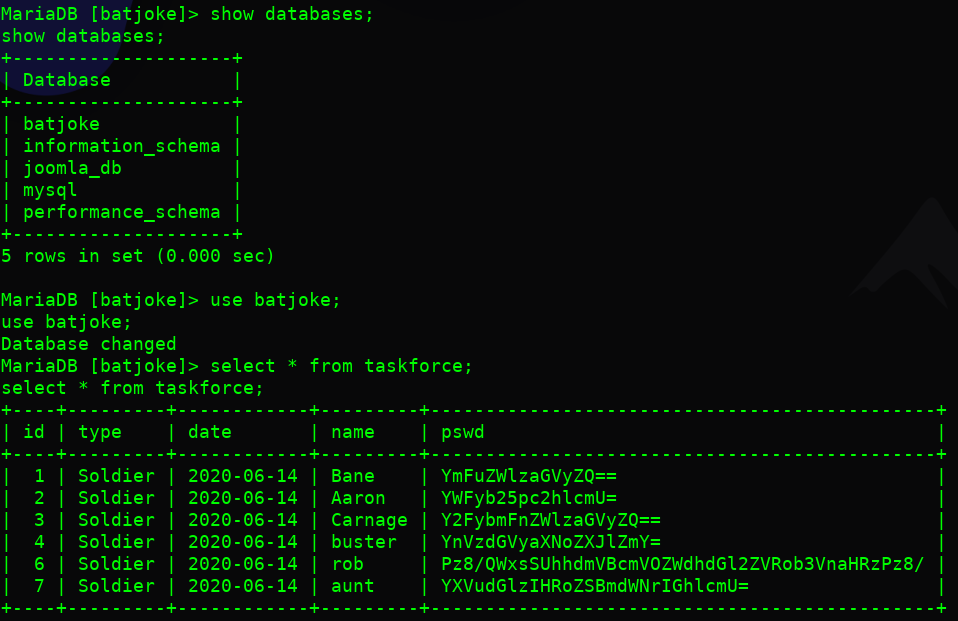Click the joomla_db database name
This screenshot has height=621, width=958.
click(72, 168)
